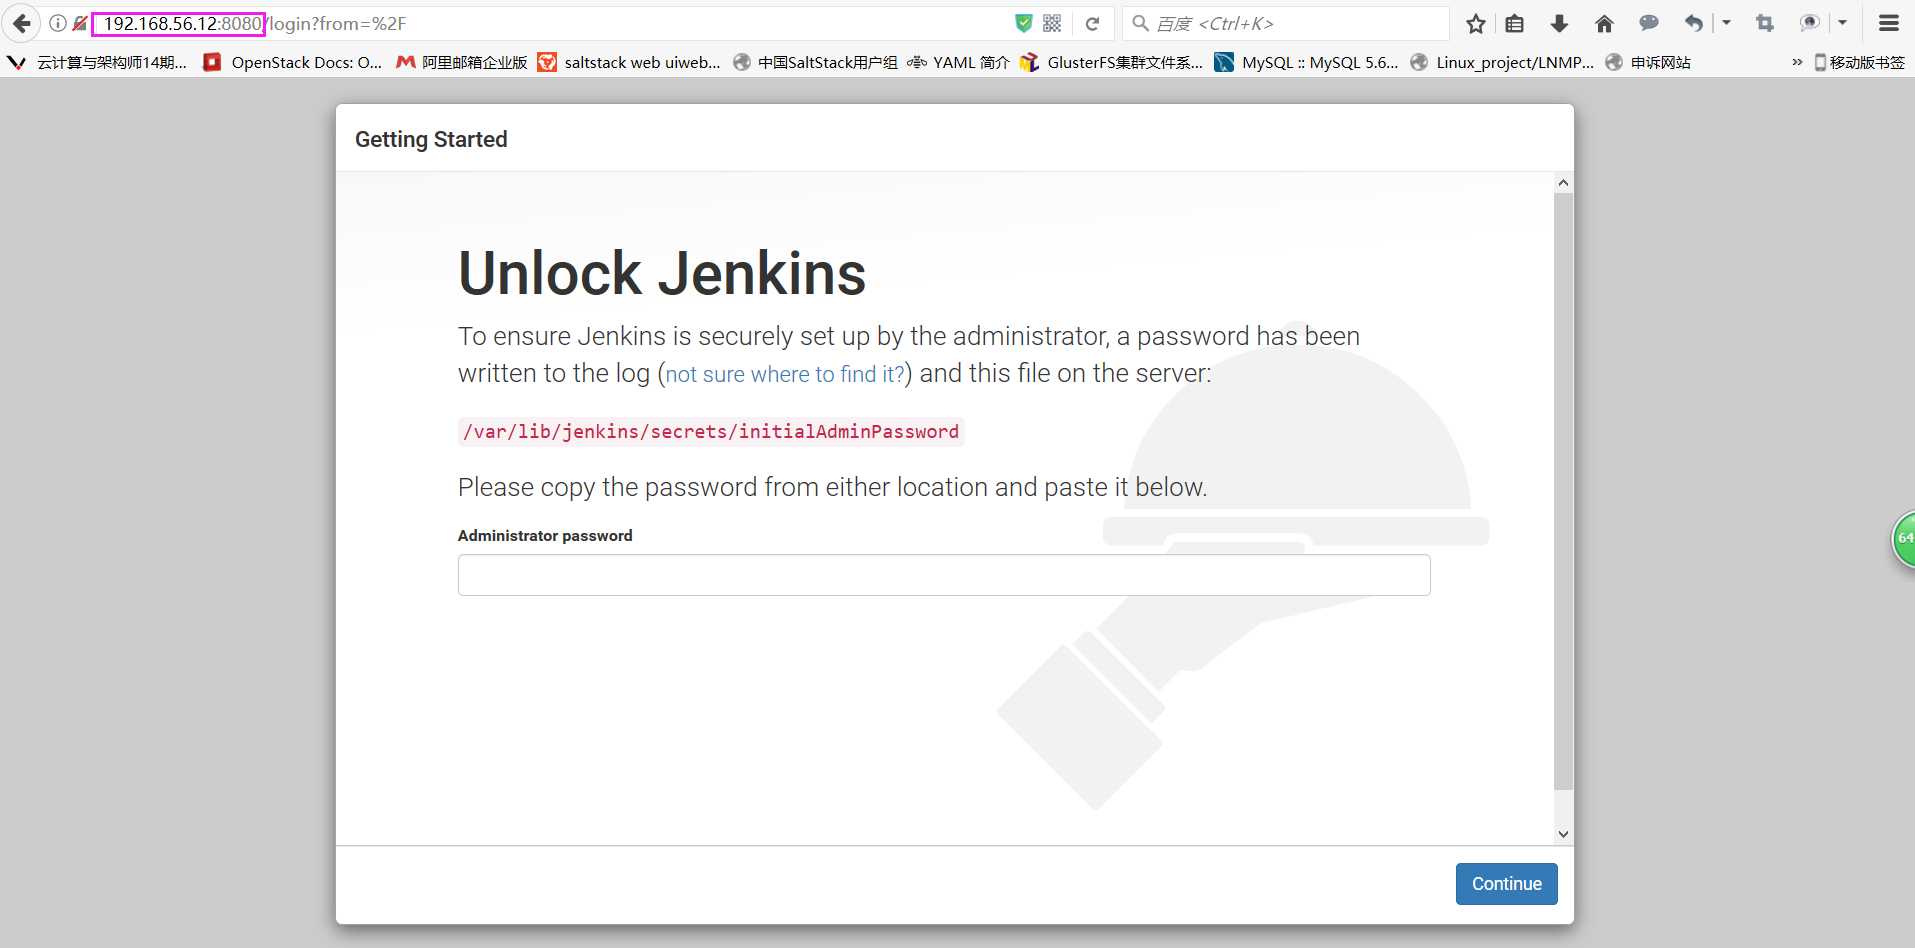The width and height of the screenshot is (1915, 948).
Task: Show more bookmarks with the double chevron
Action: click(x=1797, y=62)
